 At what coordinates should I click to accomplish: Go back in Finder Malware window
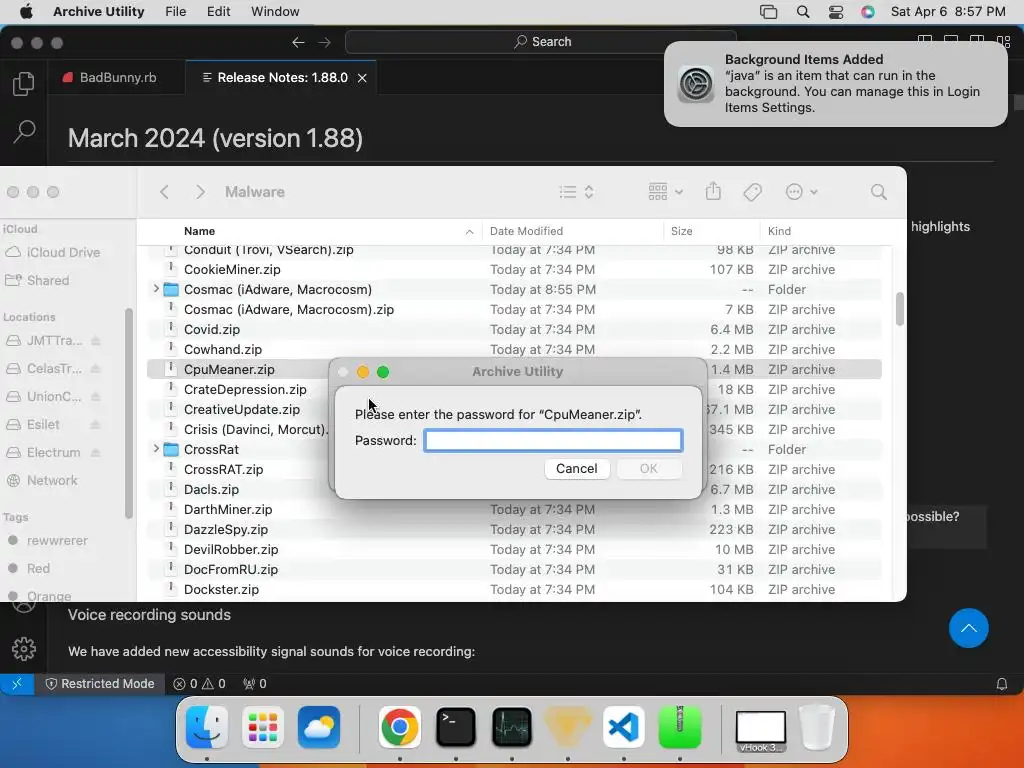point(165,192)
